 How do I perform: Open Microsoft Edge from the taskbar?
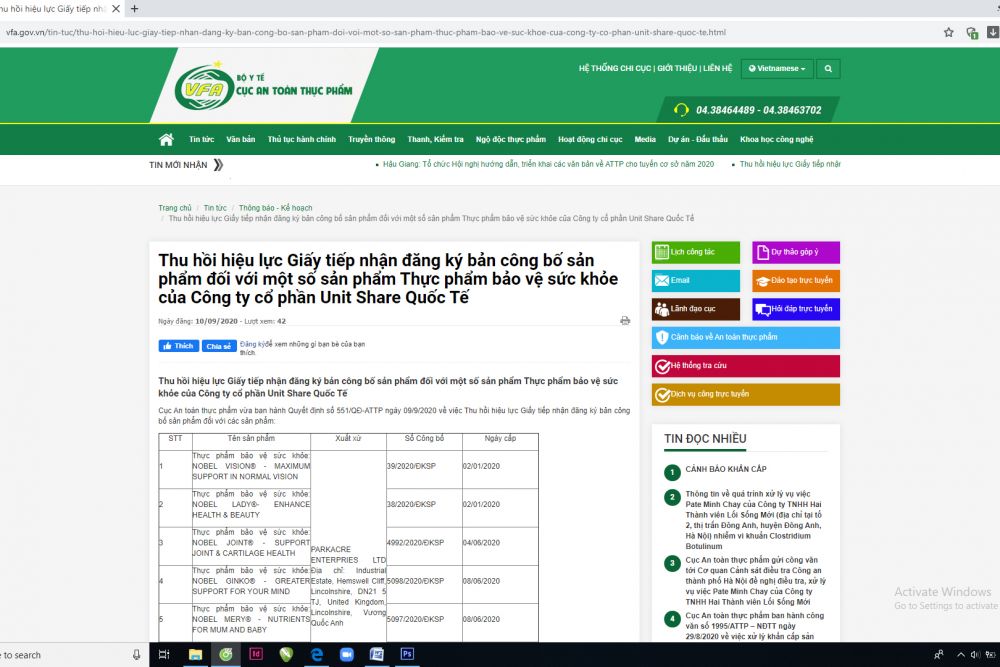click(x=316, y=654)
